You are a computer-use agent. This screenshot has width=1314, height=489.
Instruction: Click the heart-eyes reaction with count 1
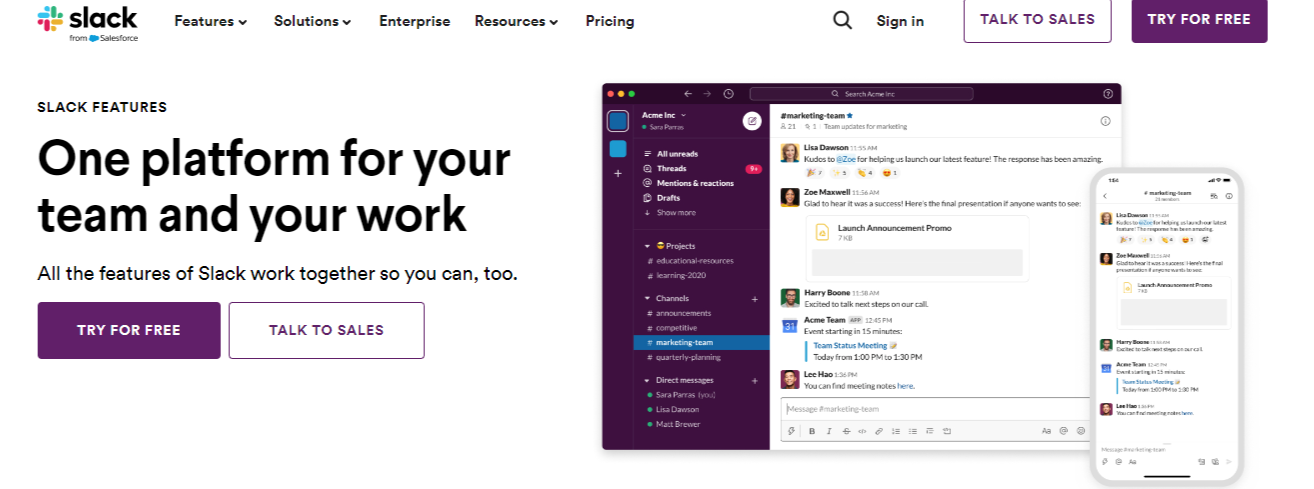[x=890, y=173]
